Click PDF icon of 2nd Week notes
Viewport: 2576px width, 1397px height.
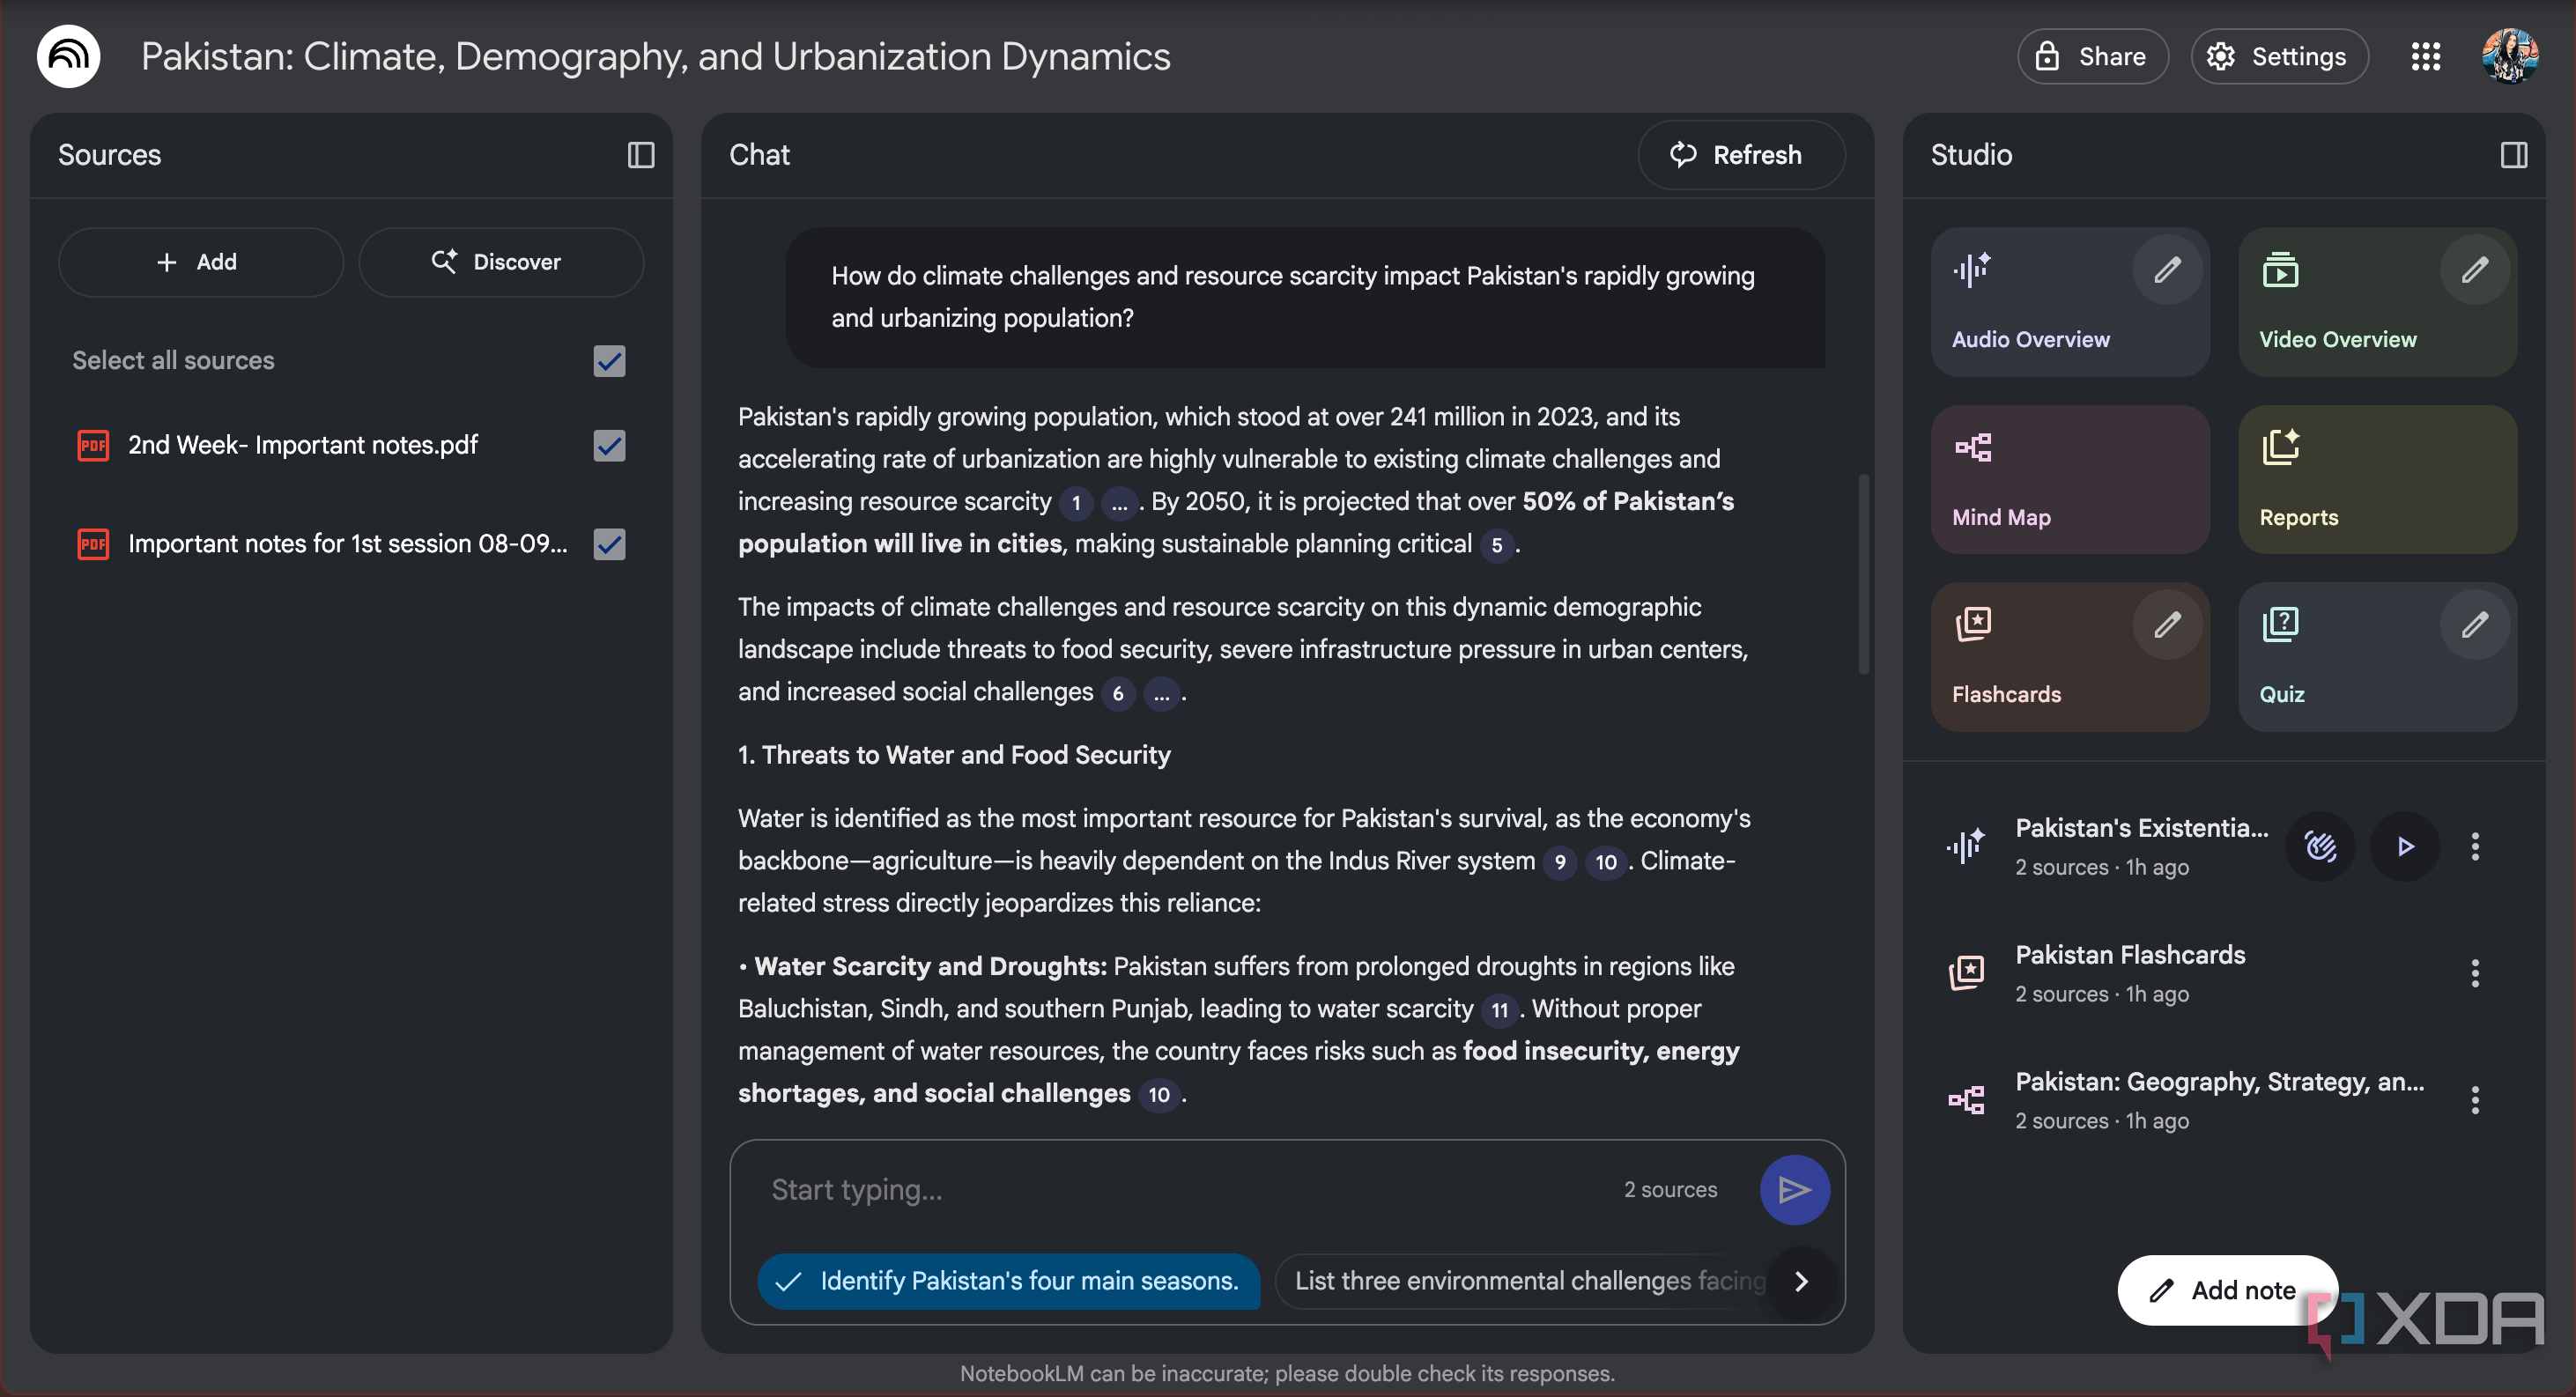93,445
